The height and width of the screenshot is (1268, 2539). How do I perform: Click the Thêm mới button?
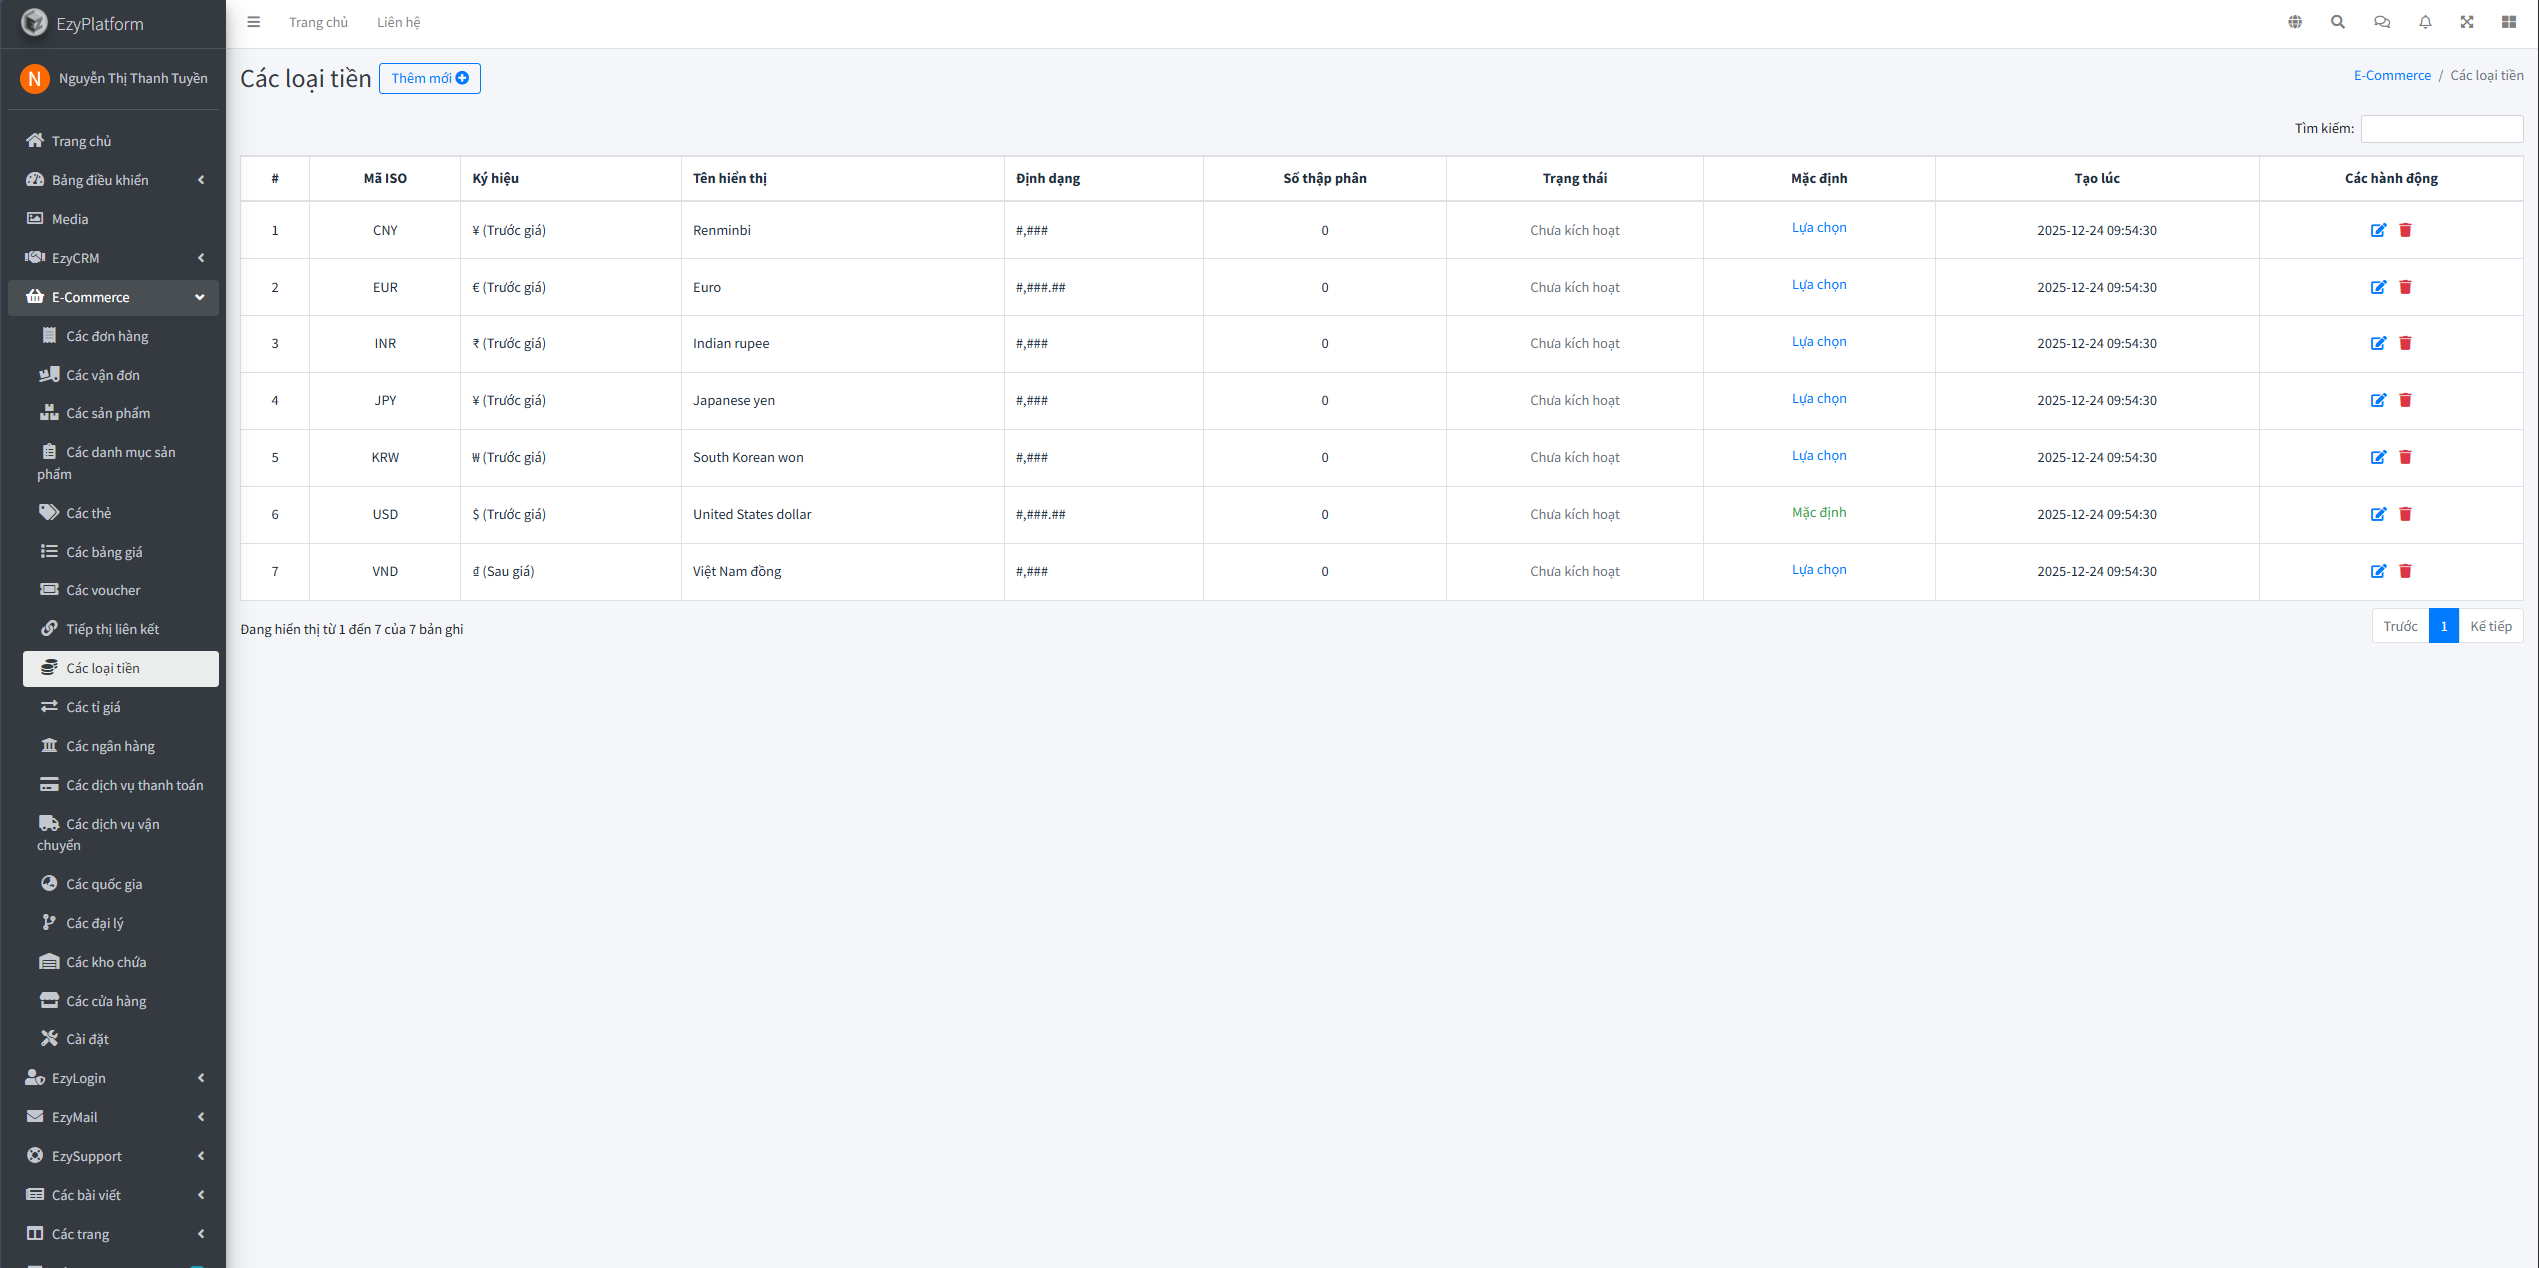click(x=429, y=78)
